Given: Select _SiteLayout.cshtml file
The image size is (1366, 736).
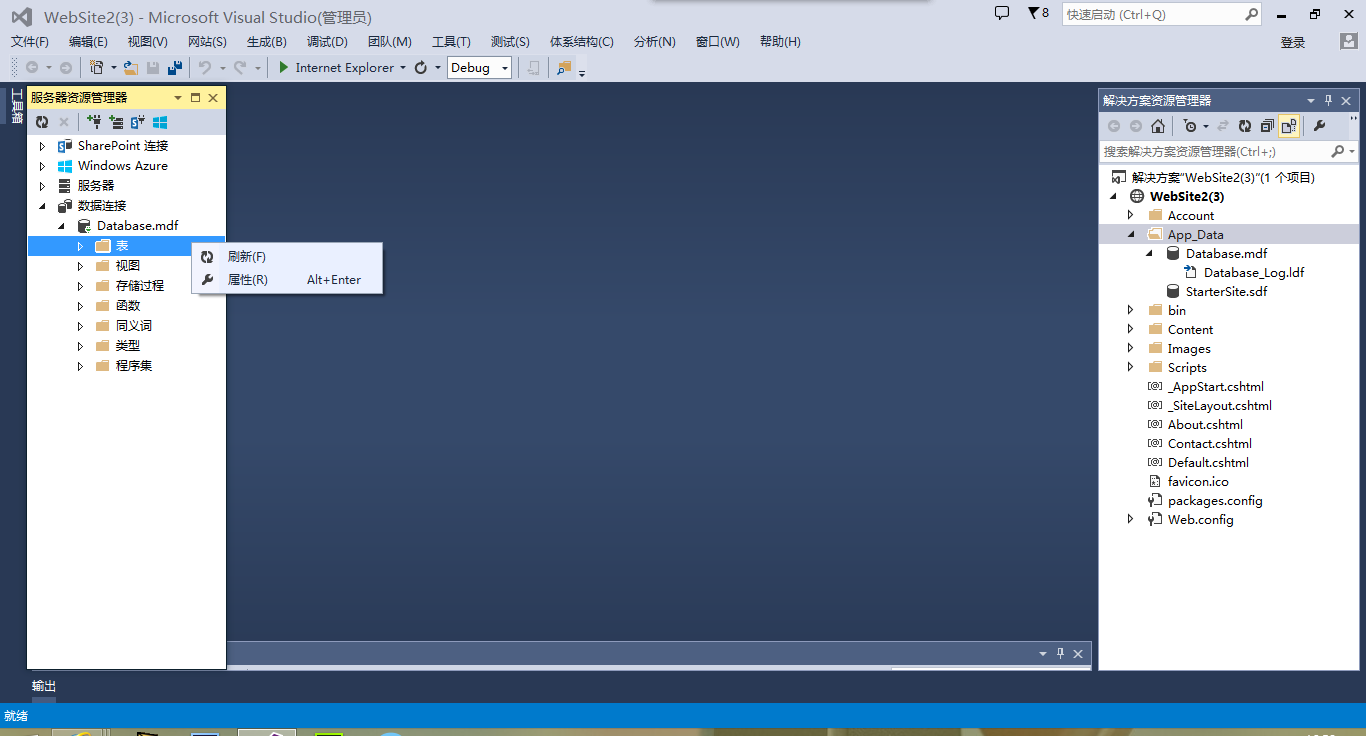Looking at the screenshot, I should click(x=1219, y=405).
